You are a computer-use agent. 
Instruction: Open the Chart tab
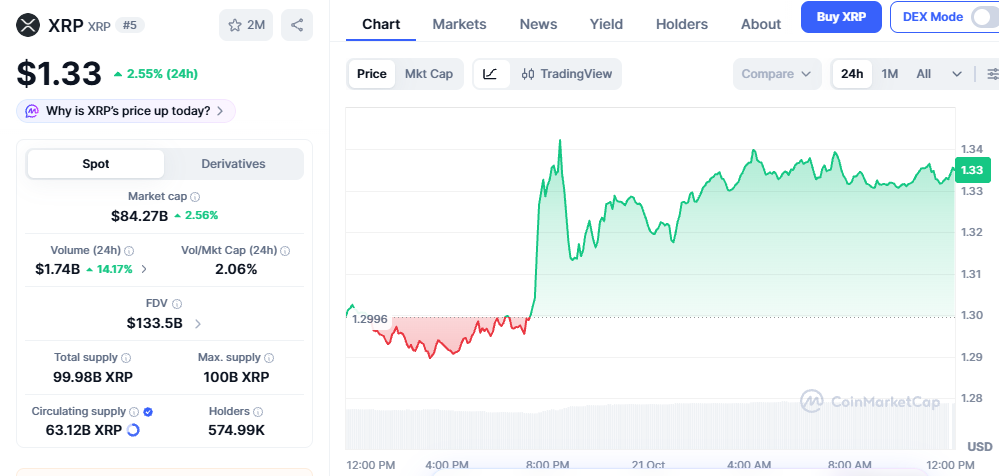381,24
